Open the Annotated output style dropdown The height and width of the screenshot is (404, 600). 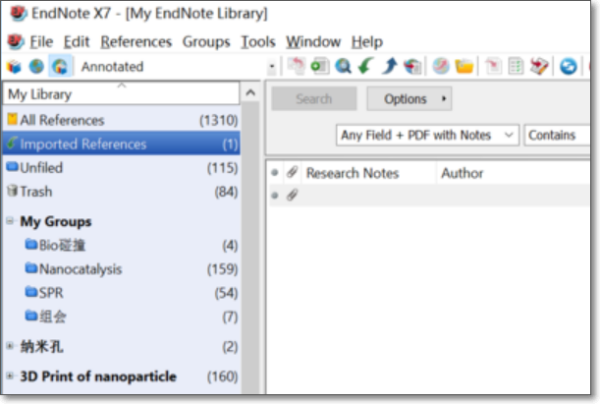pos(272,67)
